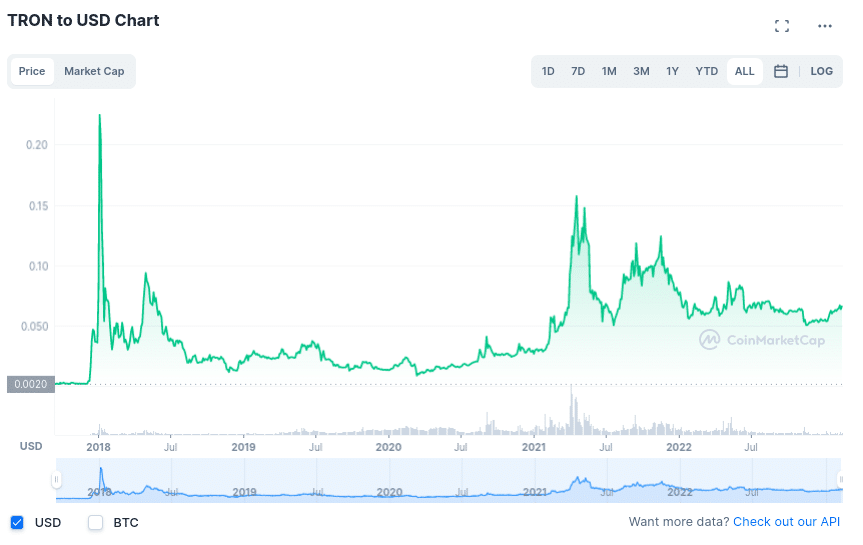Screen dimensions: 863x545
Task: Open the fullscreen chart view icon
Action: 782,26
